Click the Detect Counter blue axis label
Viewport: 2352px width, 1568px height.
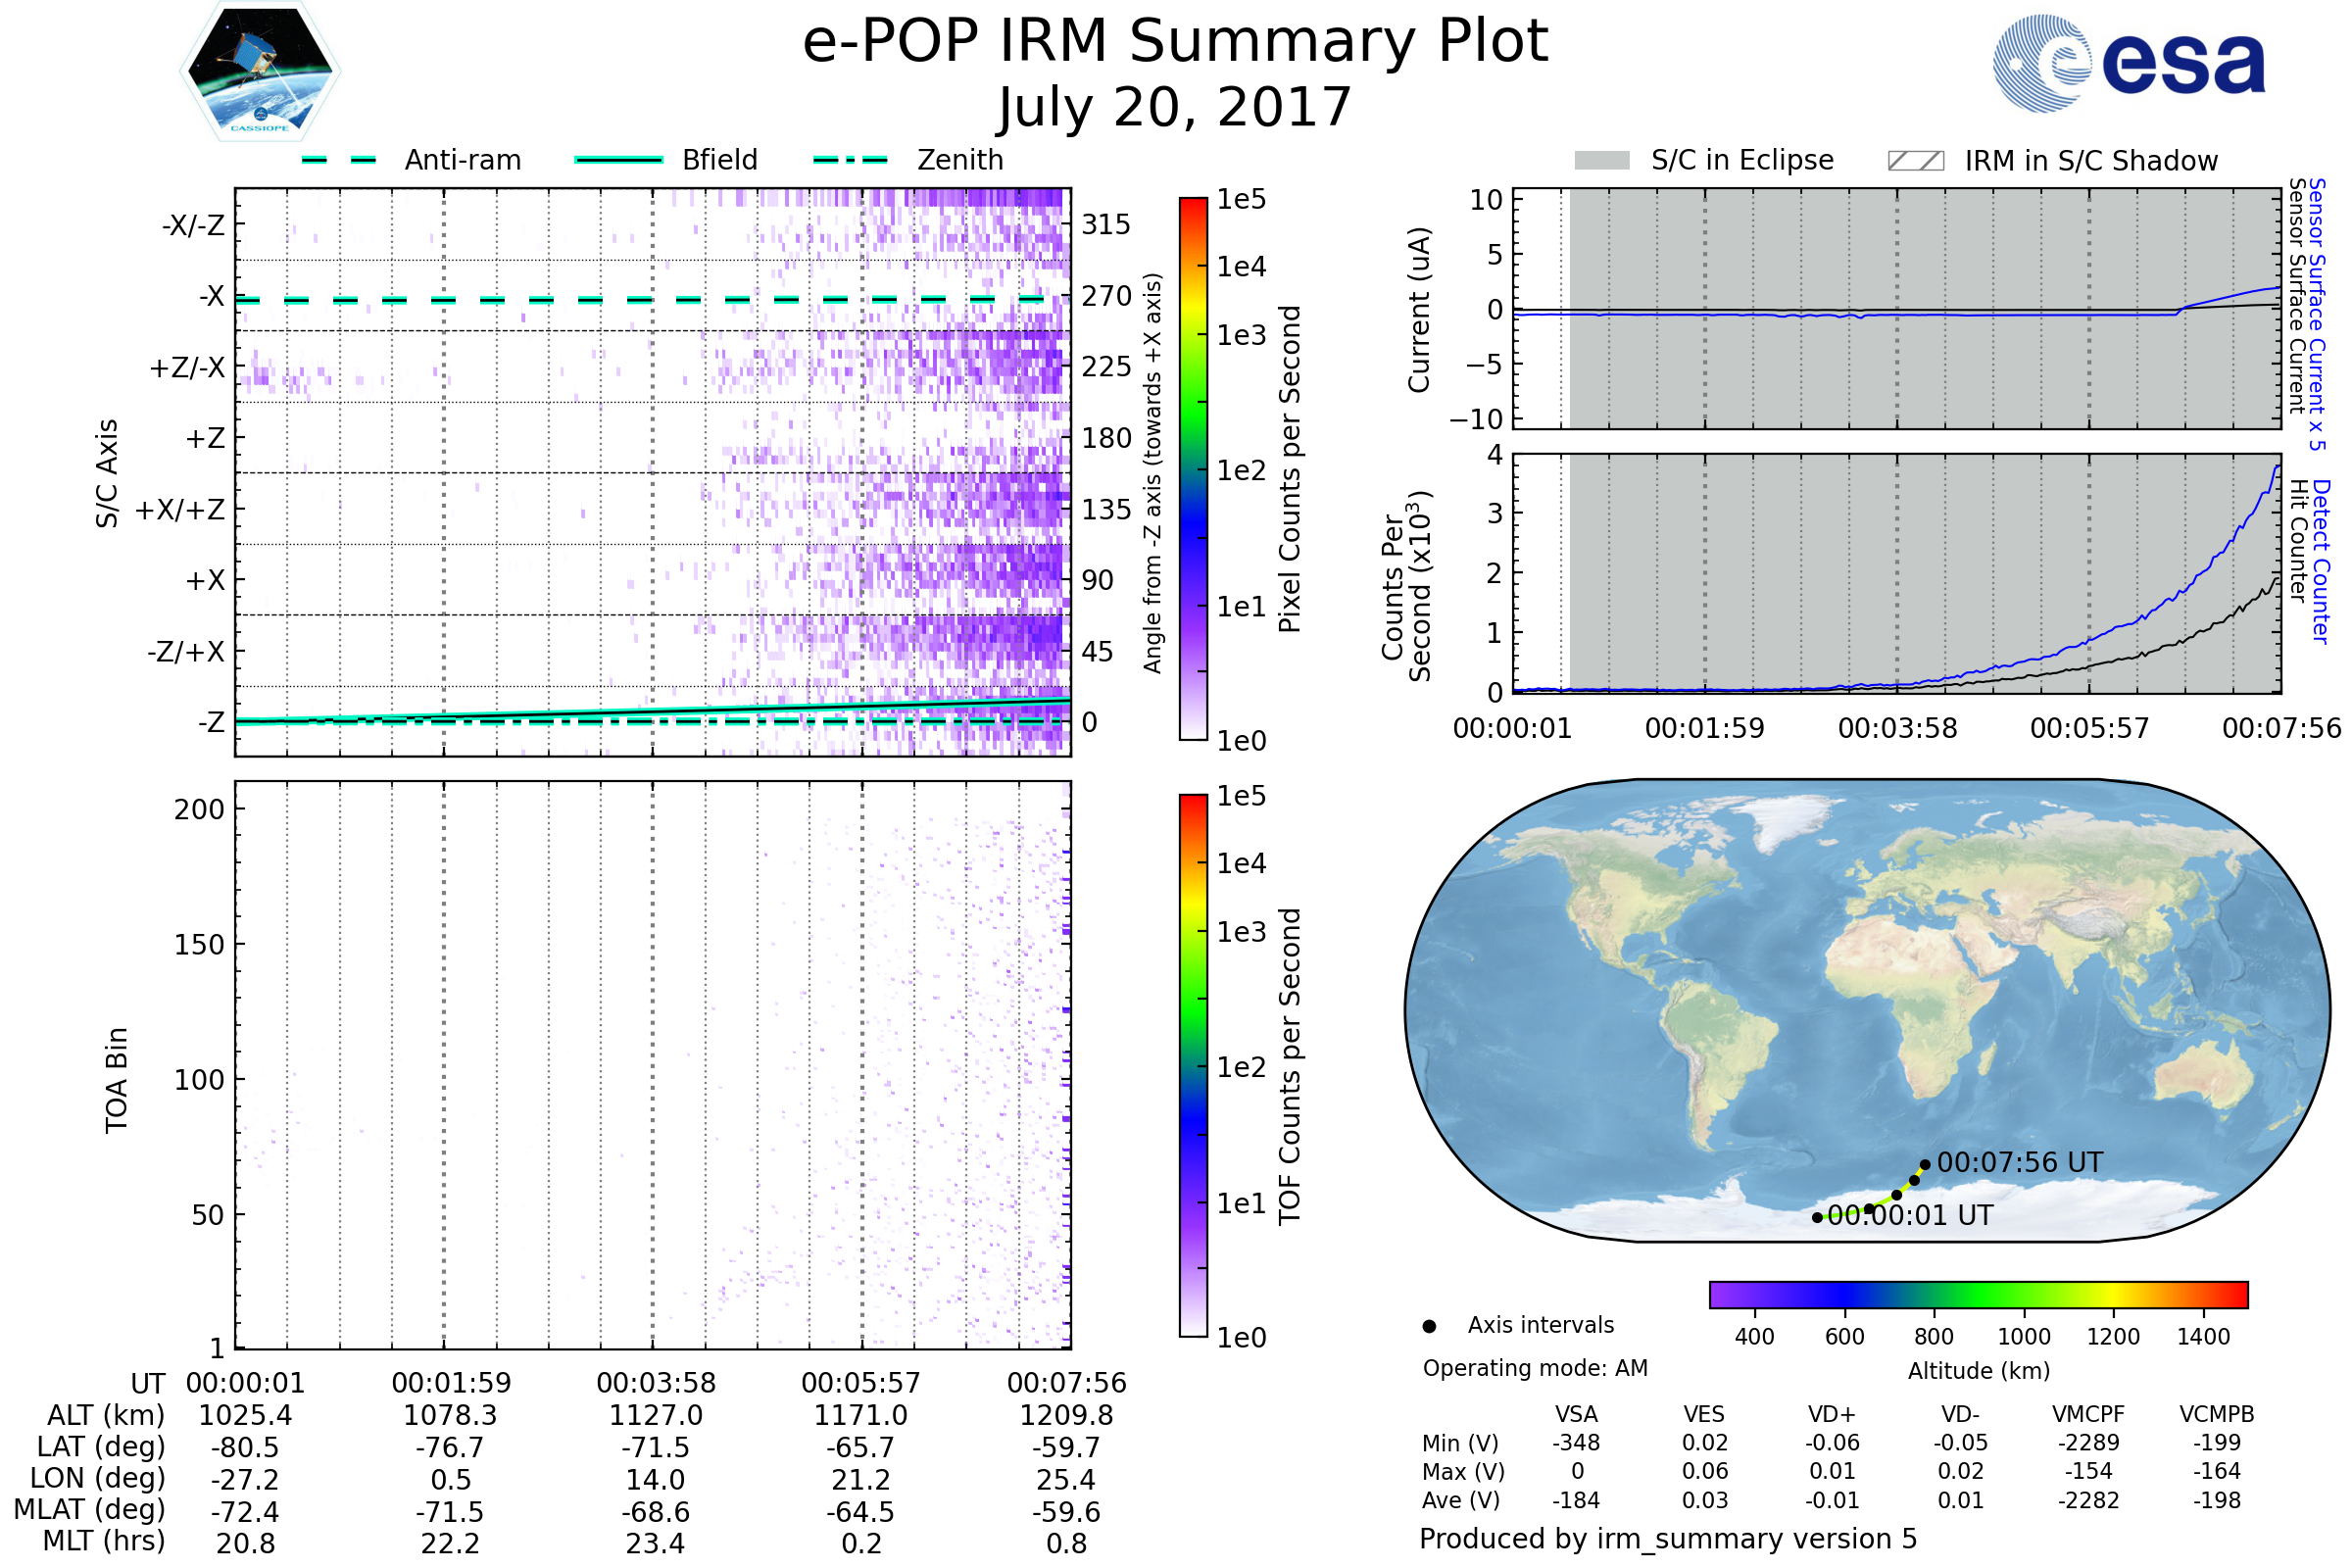point(2322,562)
